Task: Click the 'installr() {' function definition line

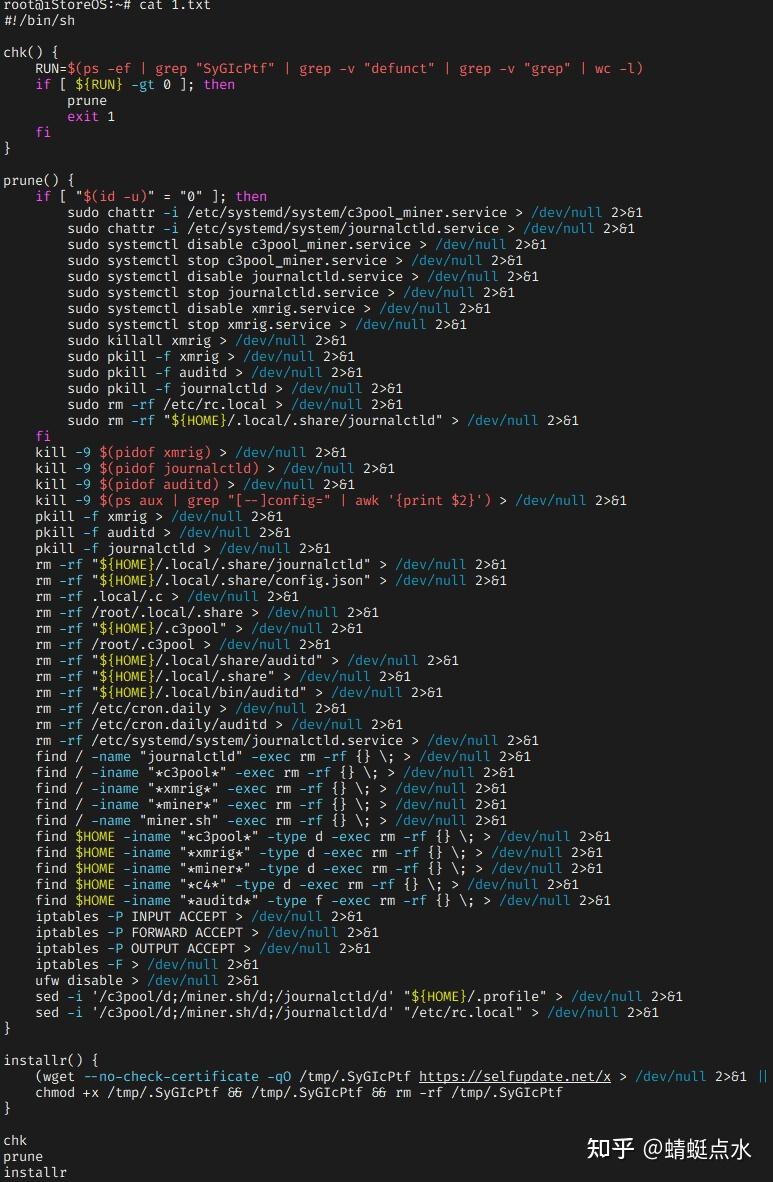Action: tap(51, 1061)
